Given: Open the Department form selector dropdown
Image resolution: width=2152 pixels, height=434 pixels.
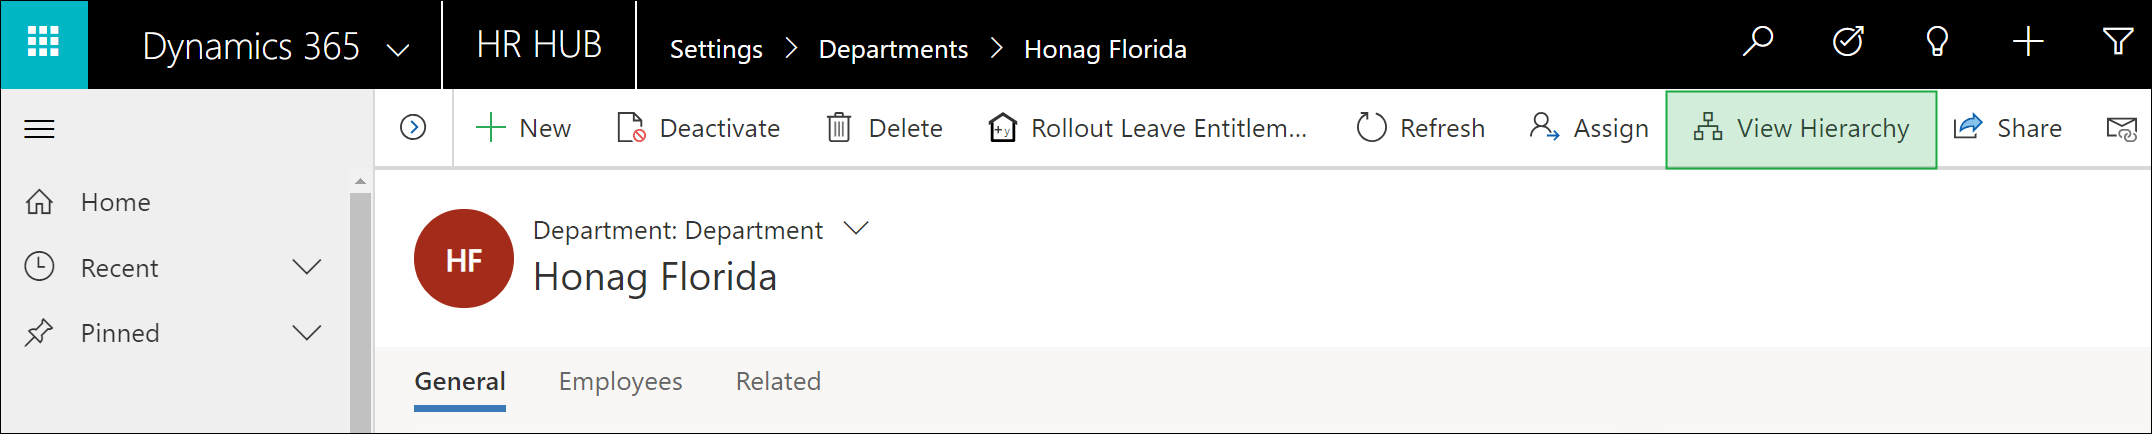Looking at the screenshot, I should pos(856,229).
